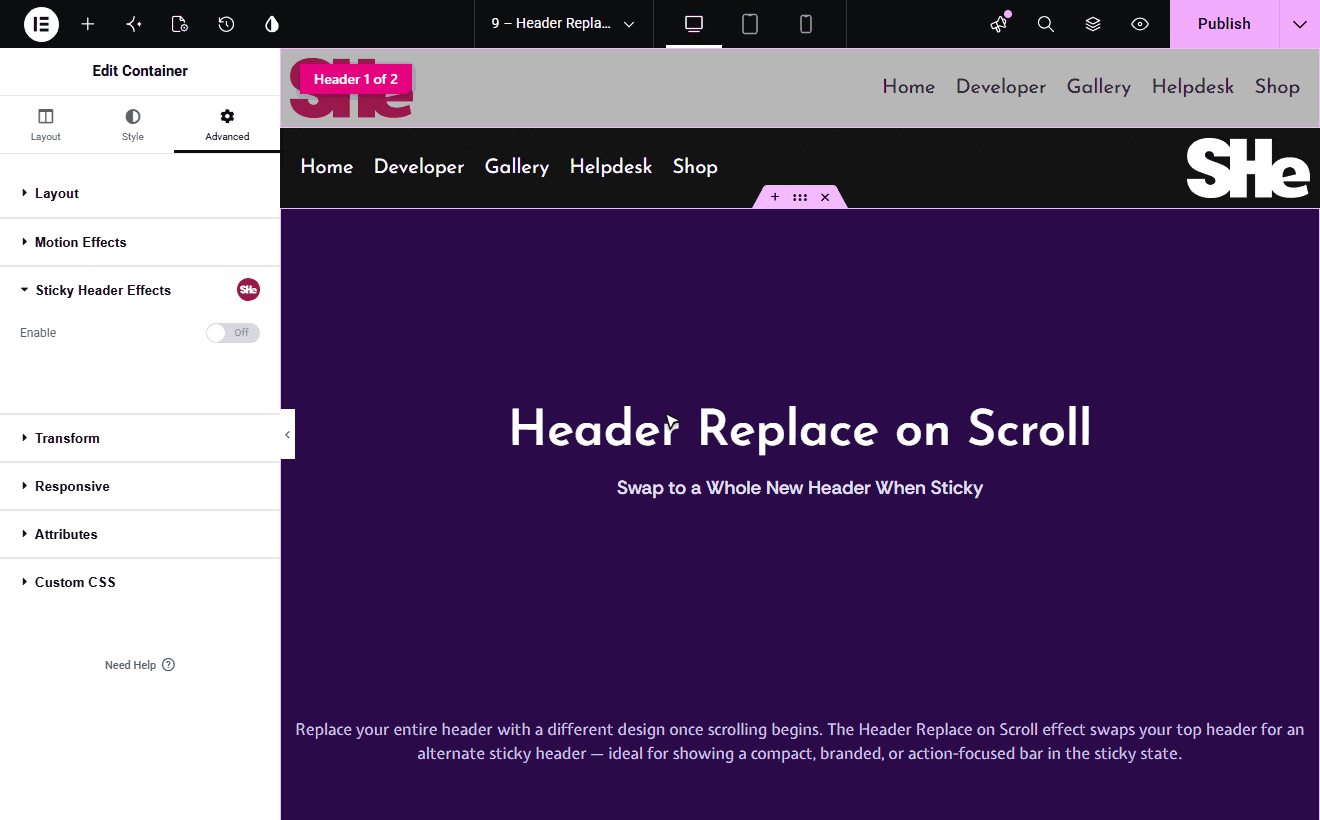Open the revision History icon
Screen dimensions: 1320x820
click(226, 24)
